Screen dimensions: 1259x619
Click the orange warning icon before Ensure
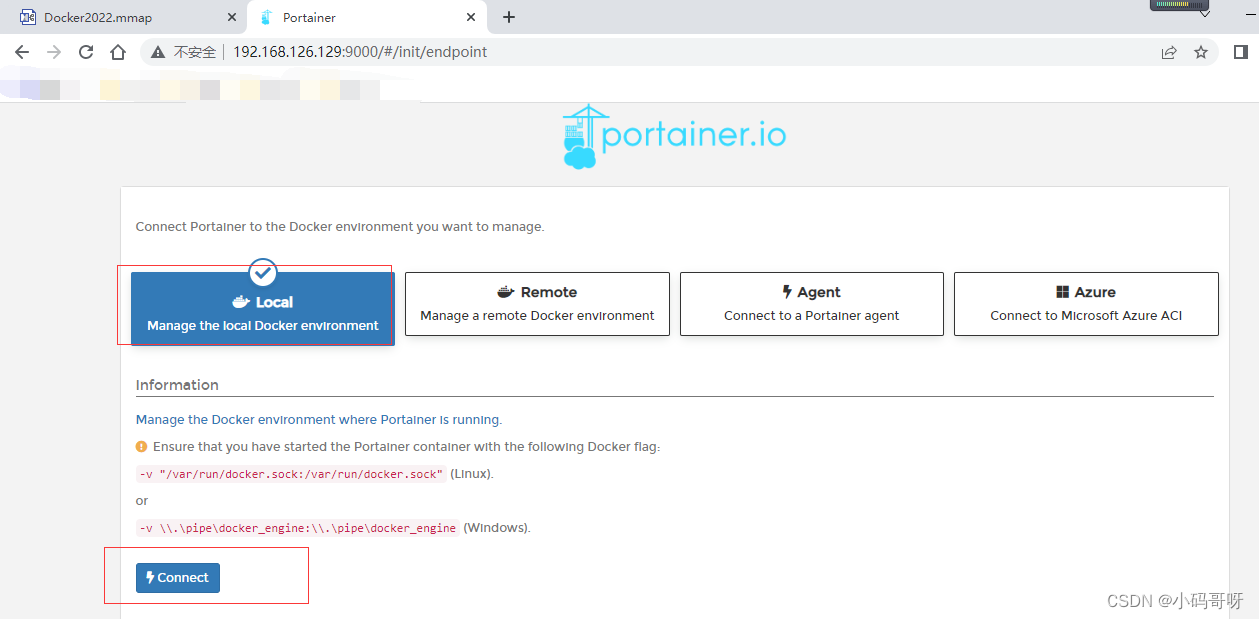click(x=142, y=447)
